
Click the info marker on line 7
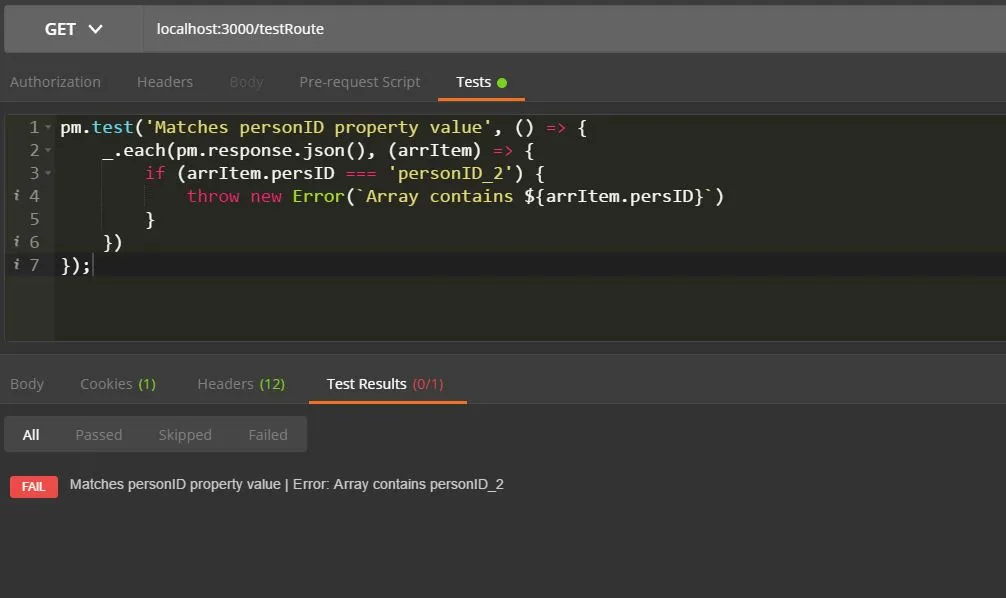pyautogui.click(x=17, y=264)
